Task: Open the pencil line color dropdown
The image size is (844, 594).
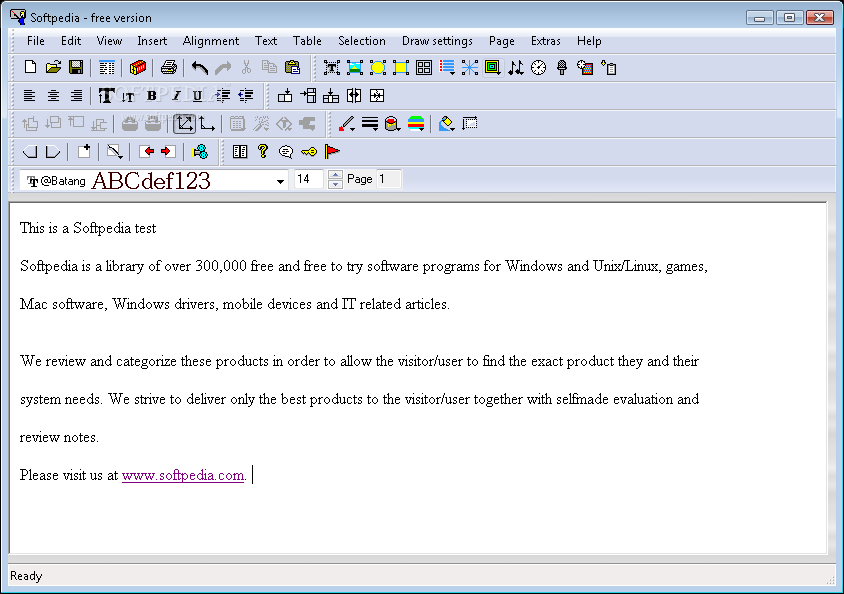Action: pyautogui.click(x=347, y=124)
